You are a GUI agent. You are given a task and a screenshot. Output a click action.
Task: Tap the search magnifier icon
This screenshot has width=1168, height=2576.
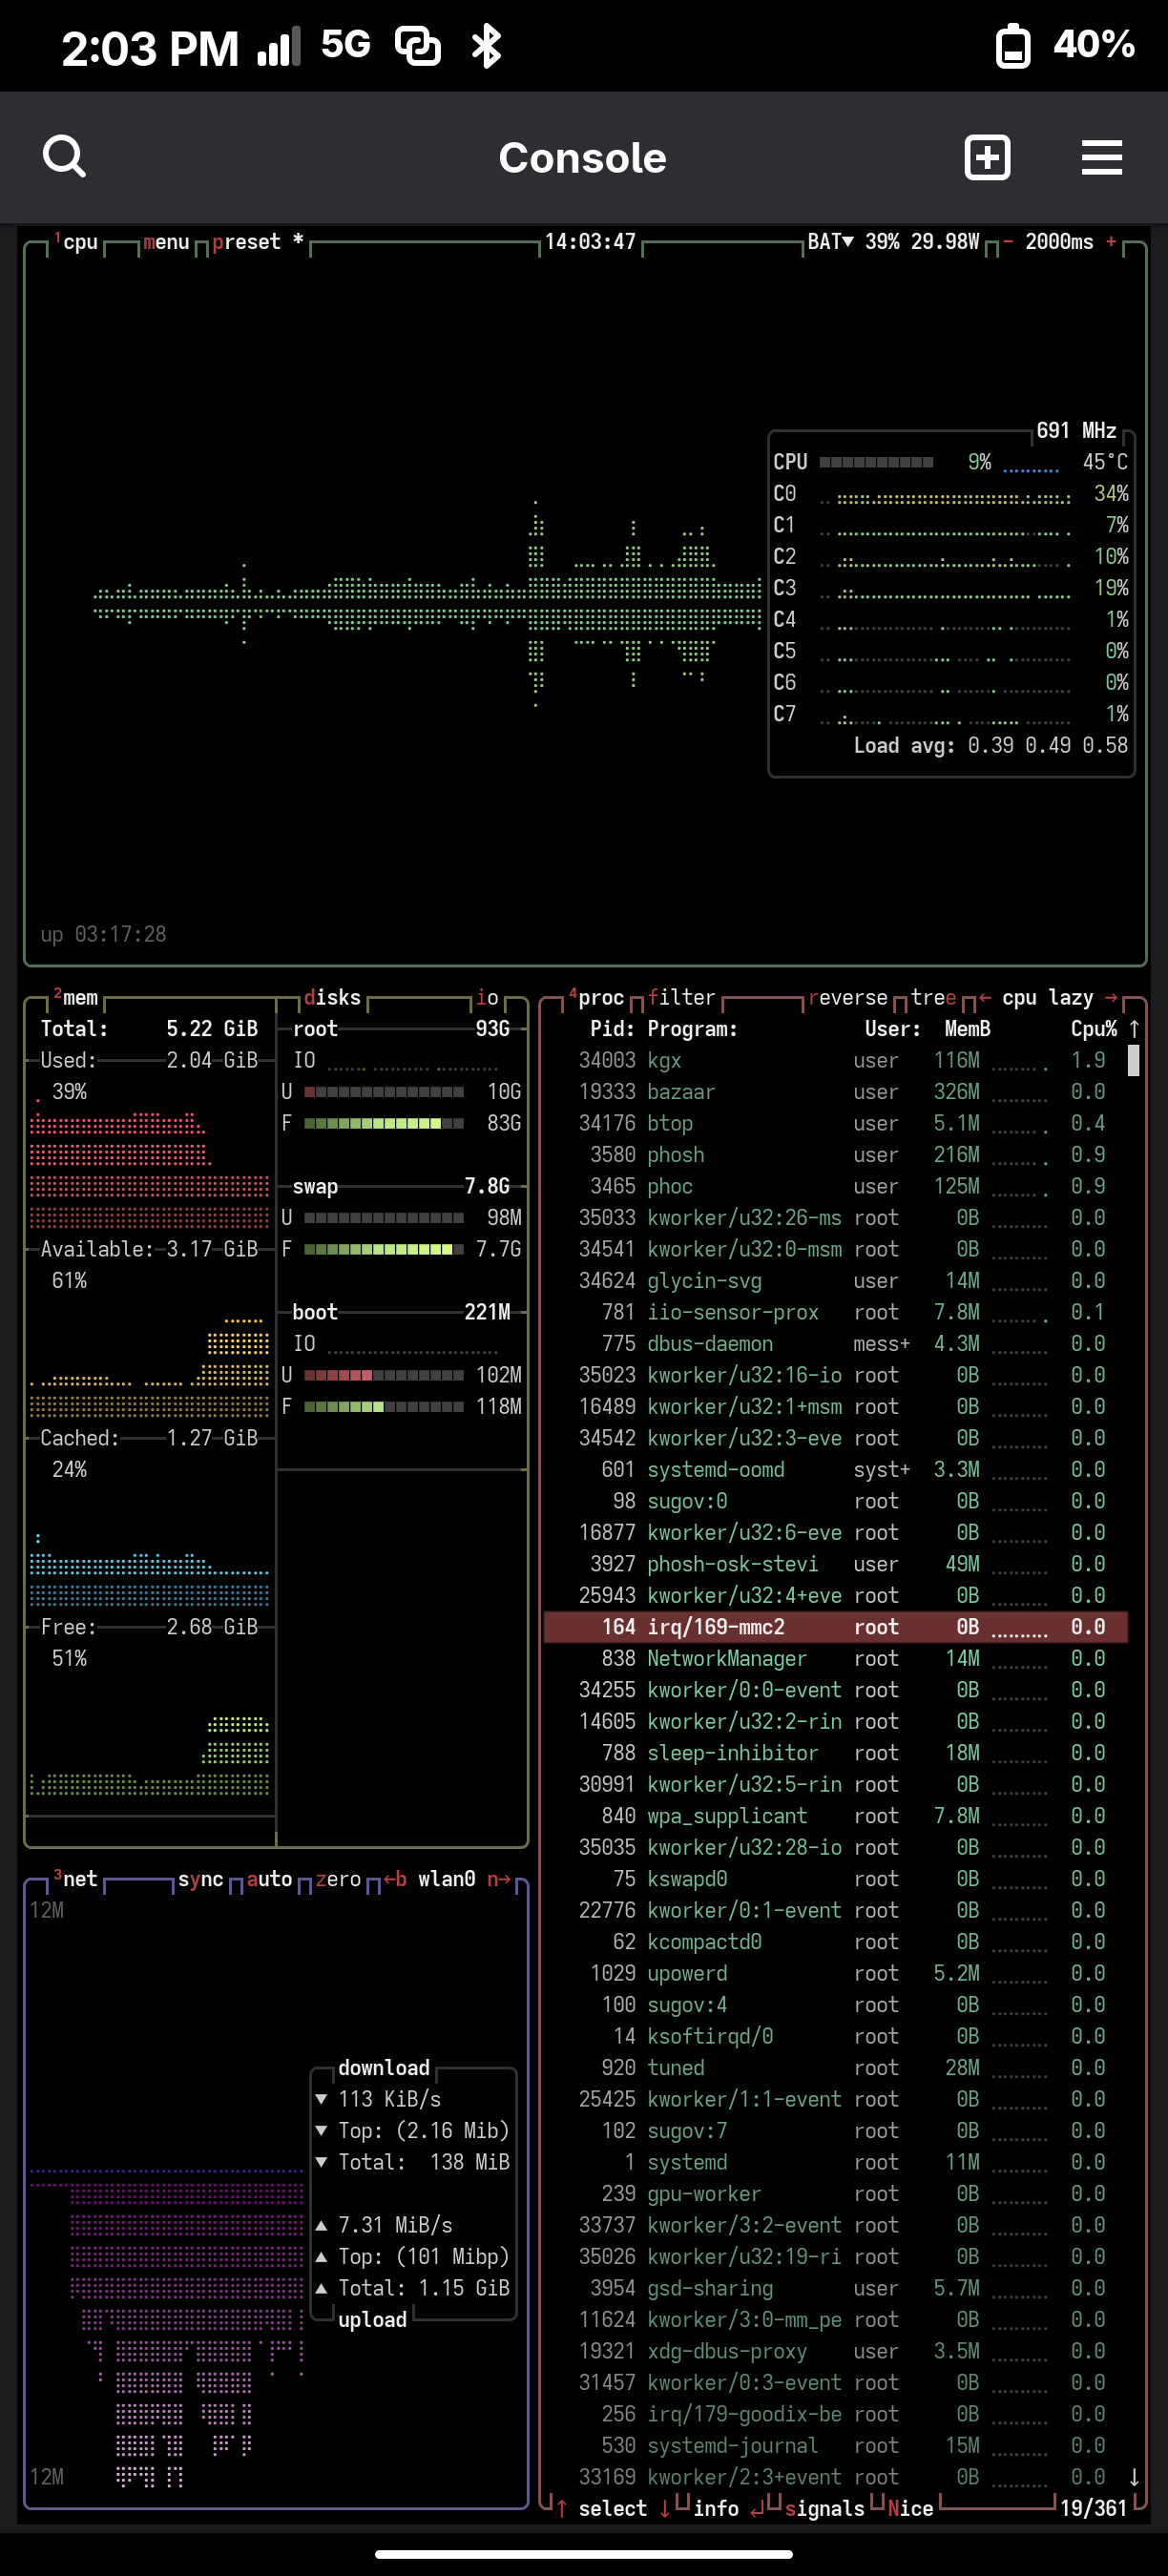(65, 157)
